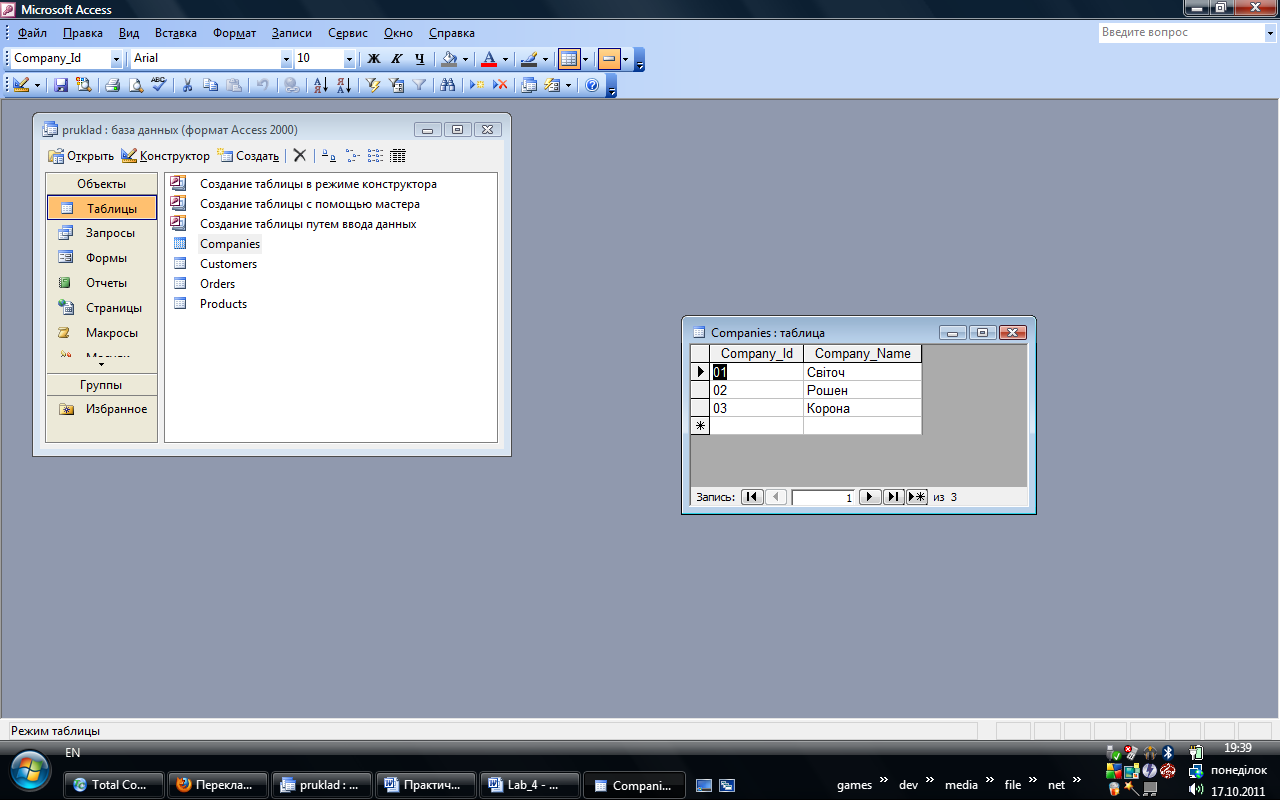This screenshot has height=800, width=1280.
Task: Click the New Record toolbar icon
Action: [478, 86]
